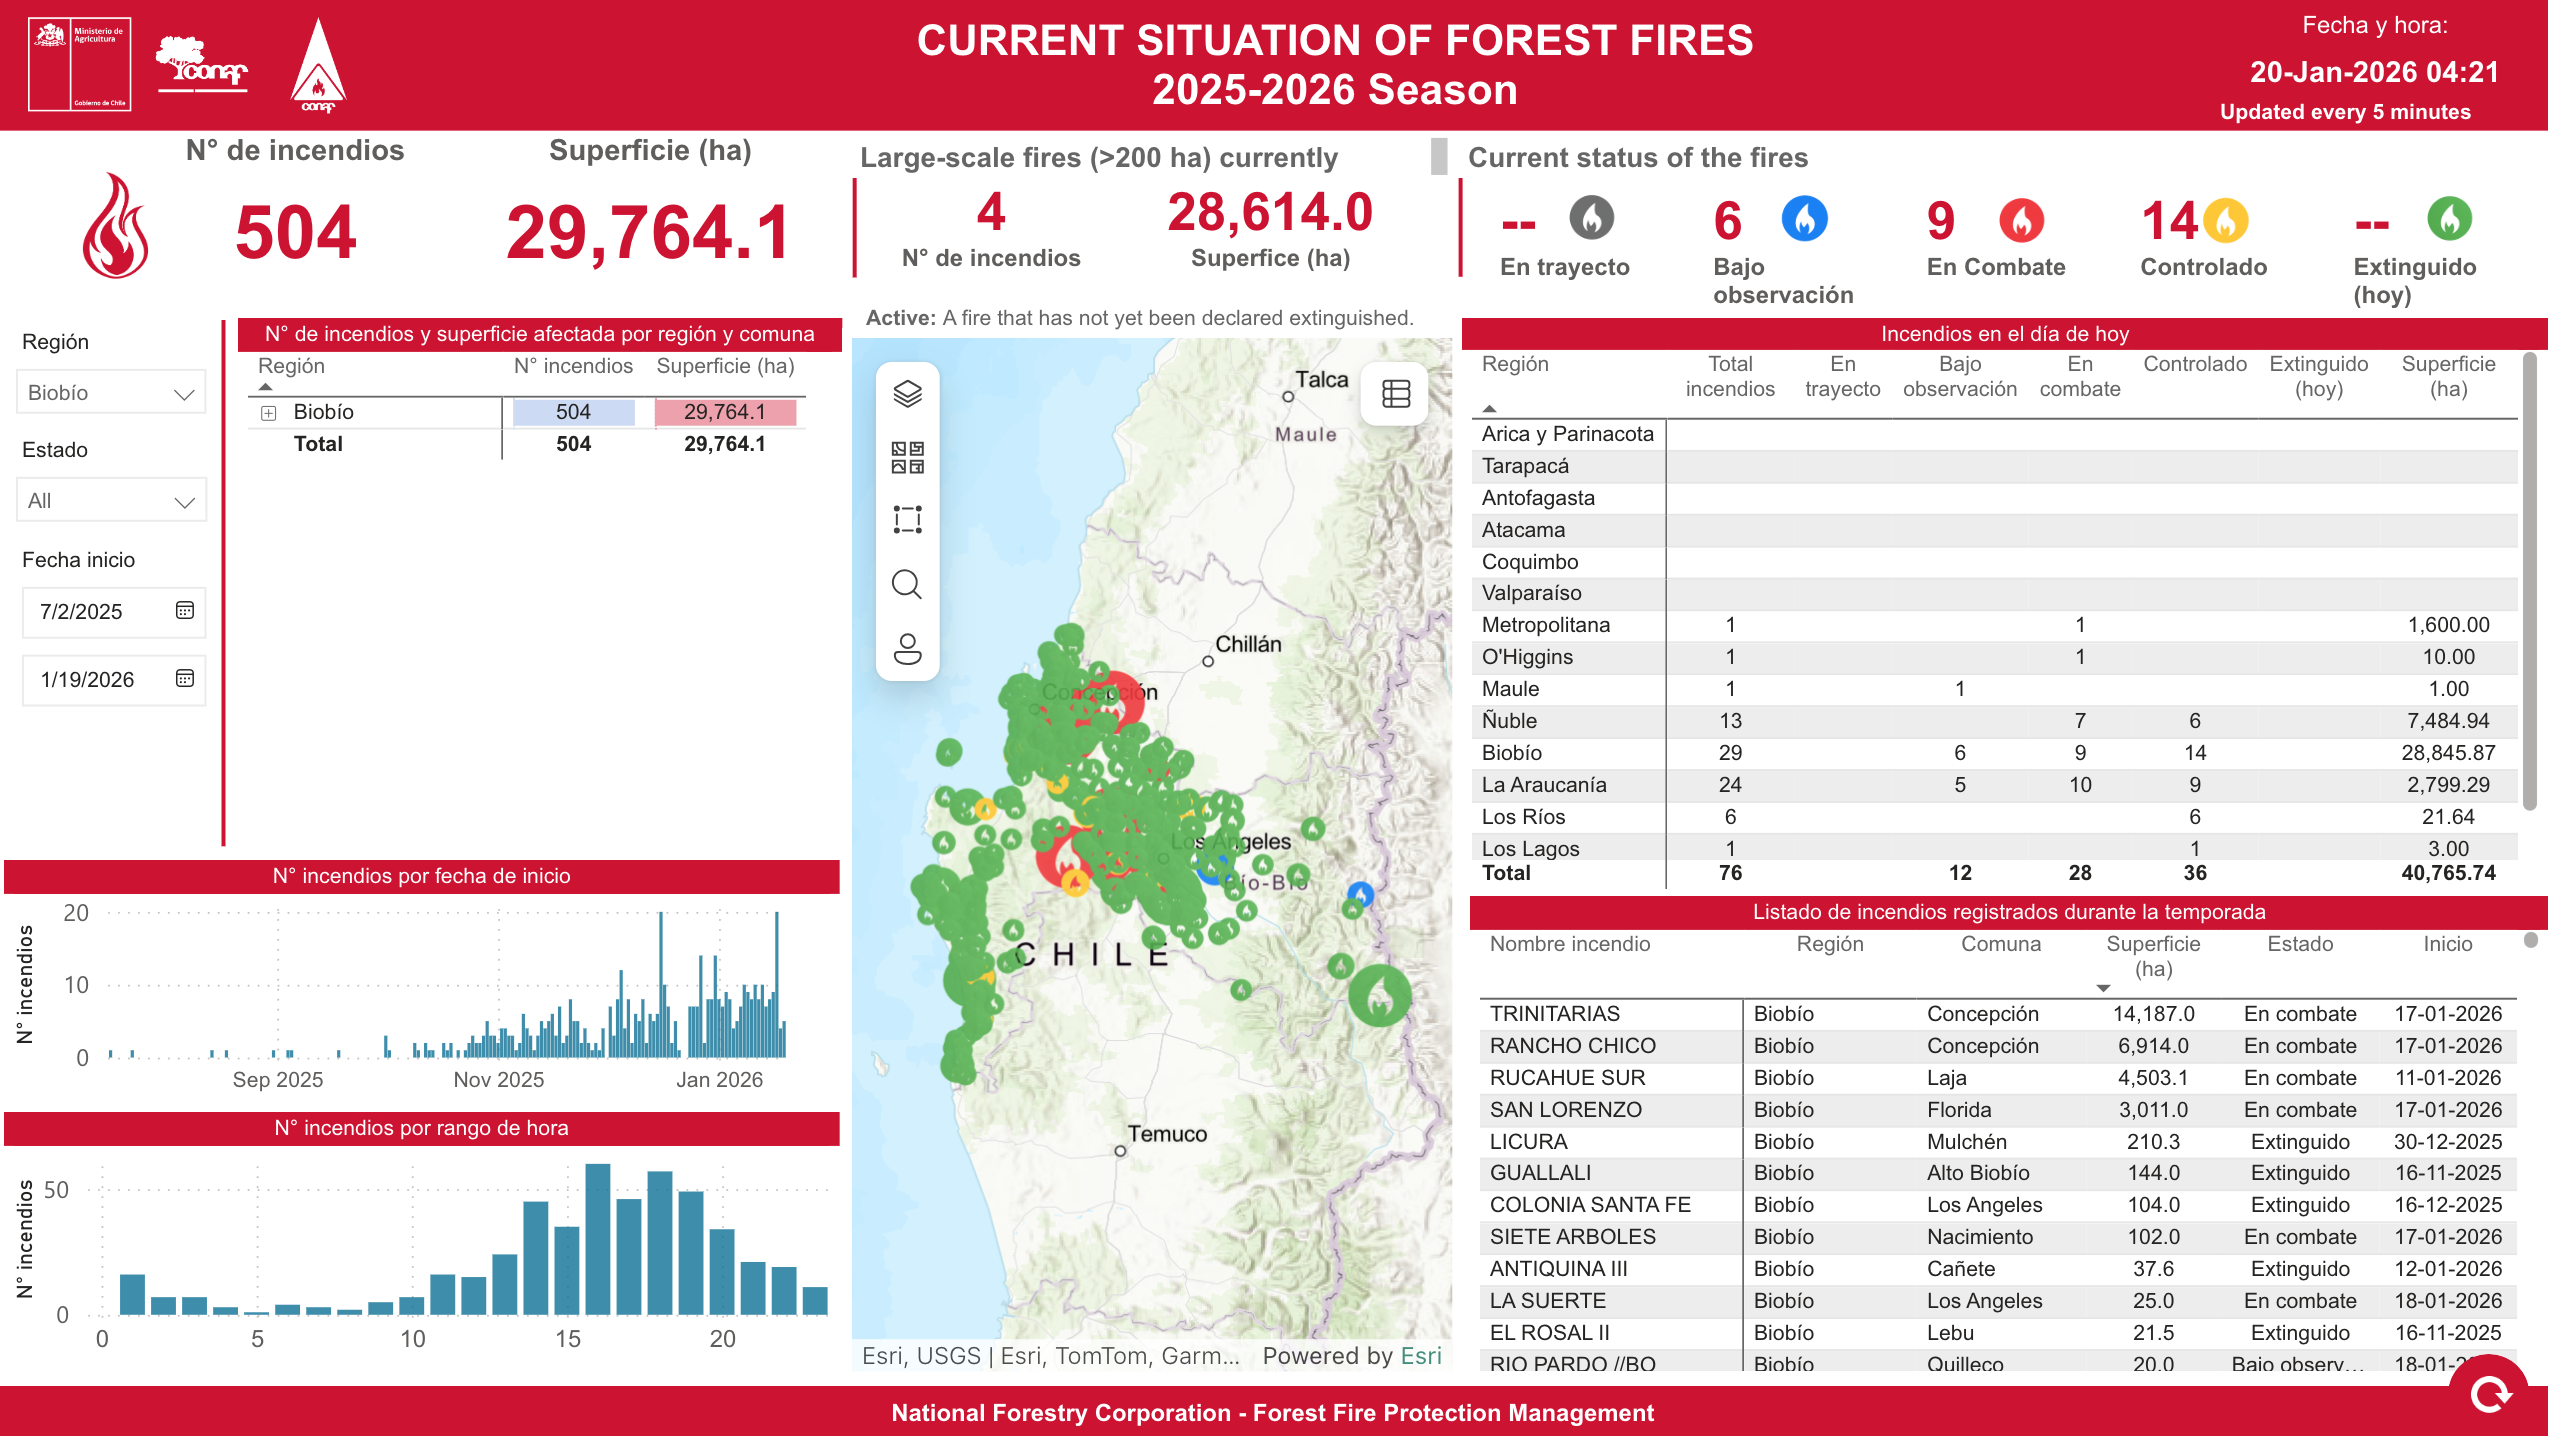This screenshot has width=2550, height=1436.
Task: Select the map rectangle selection tool
Action: [906, 520]
